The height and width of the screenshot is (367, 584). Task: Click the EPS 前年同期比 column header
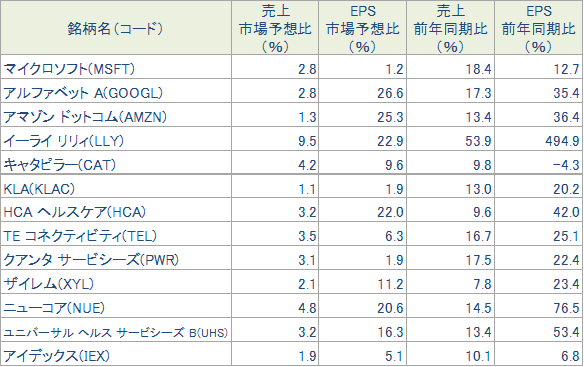pyautogui.click(x=539, y=28)
